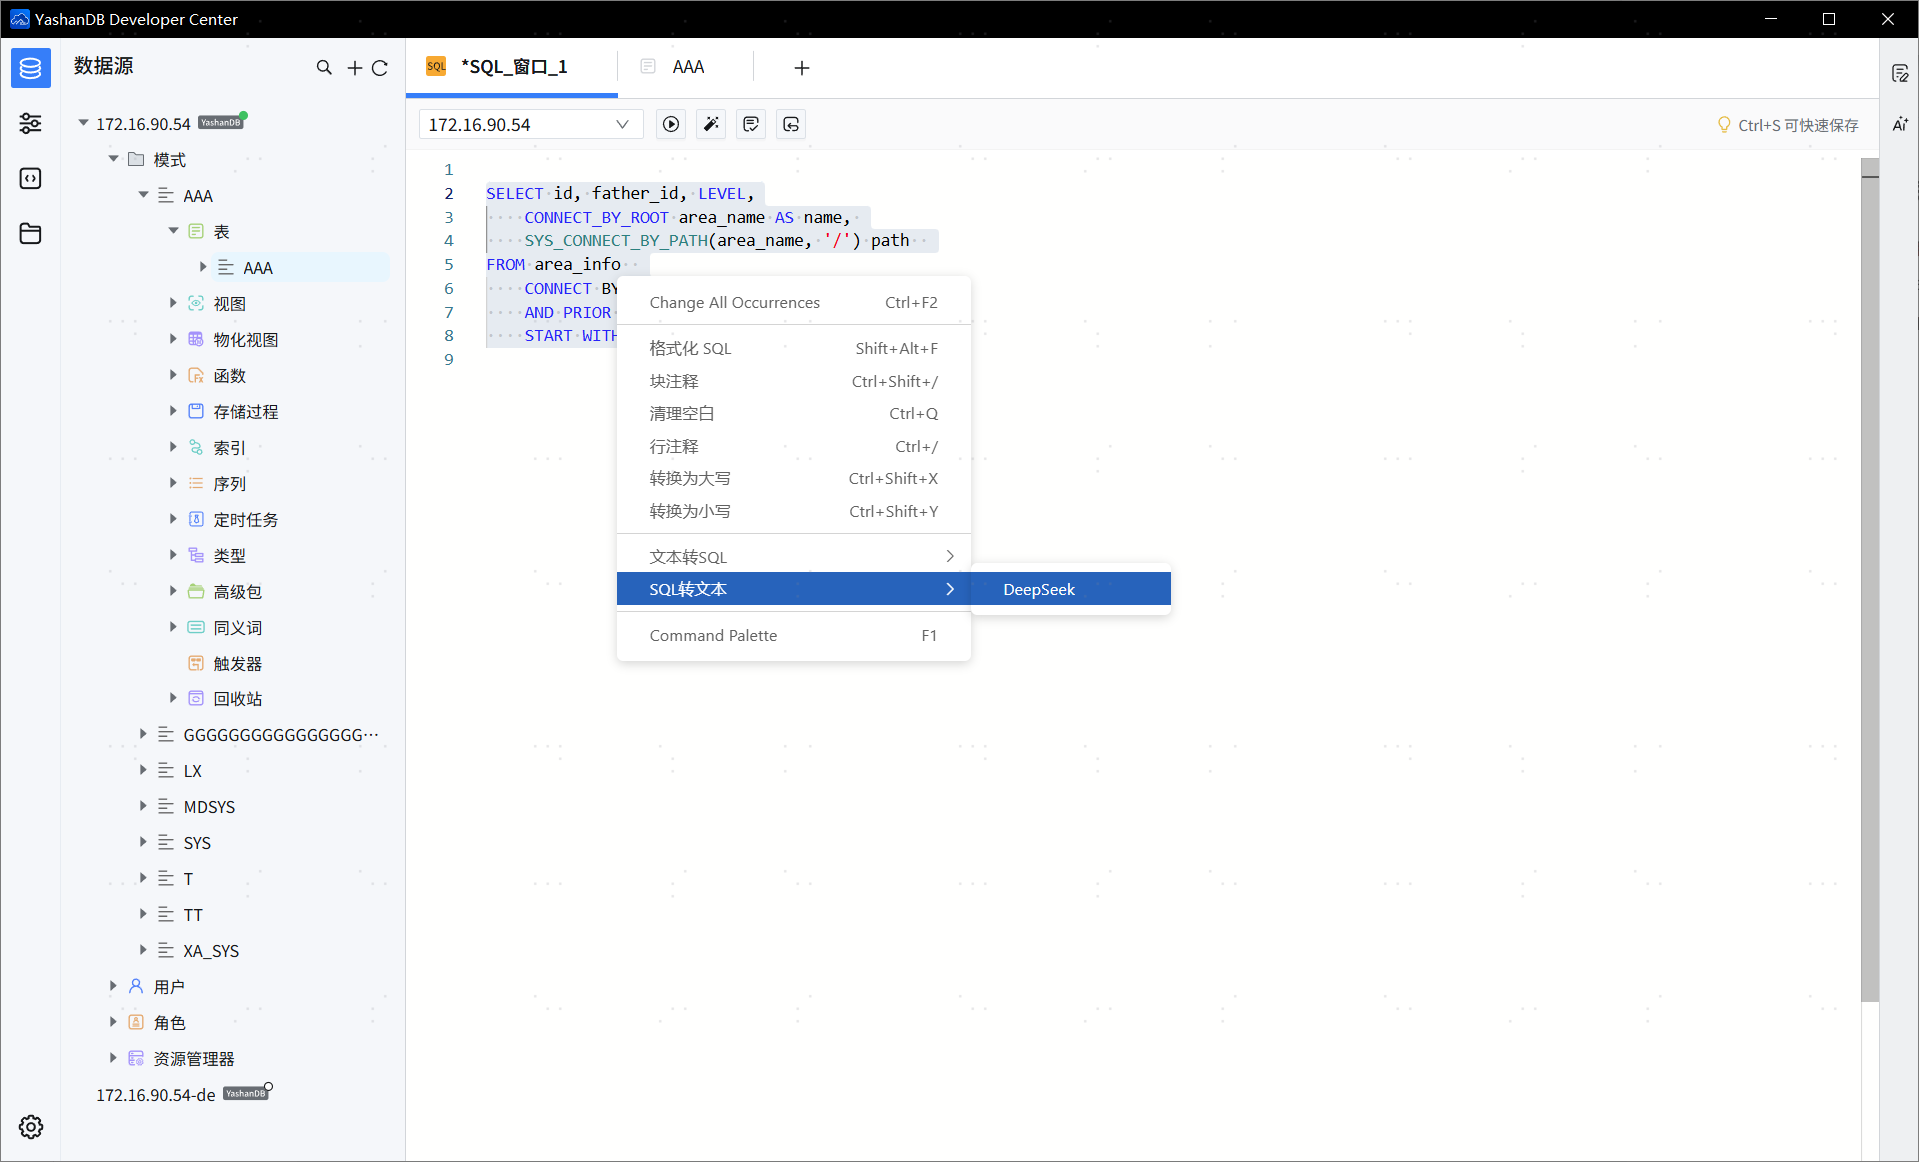
Task: Click the plus icon to add data source
Action: coord(354,67)
